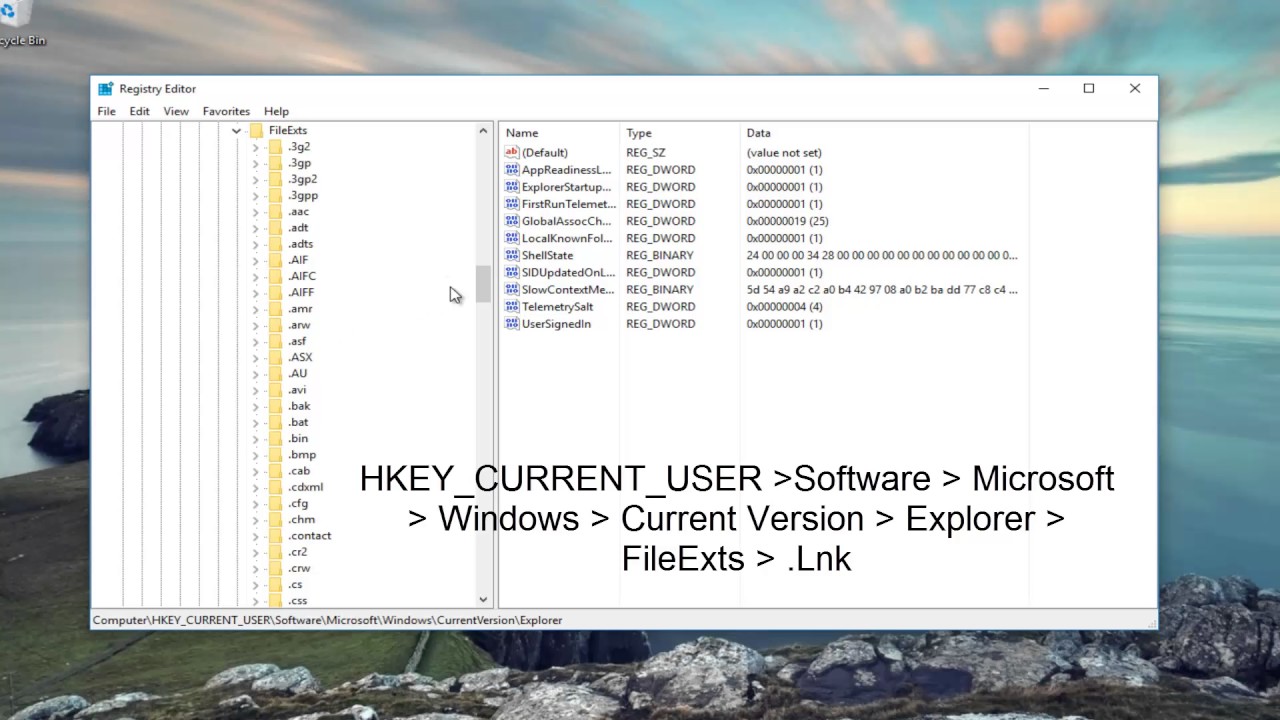The width and height of the screenshot is (1280, 720).
Task: Click the FirstRunTelemet... value icon
Action: (512, 204)
